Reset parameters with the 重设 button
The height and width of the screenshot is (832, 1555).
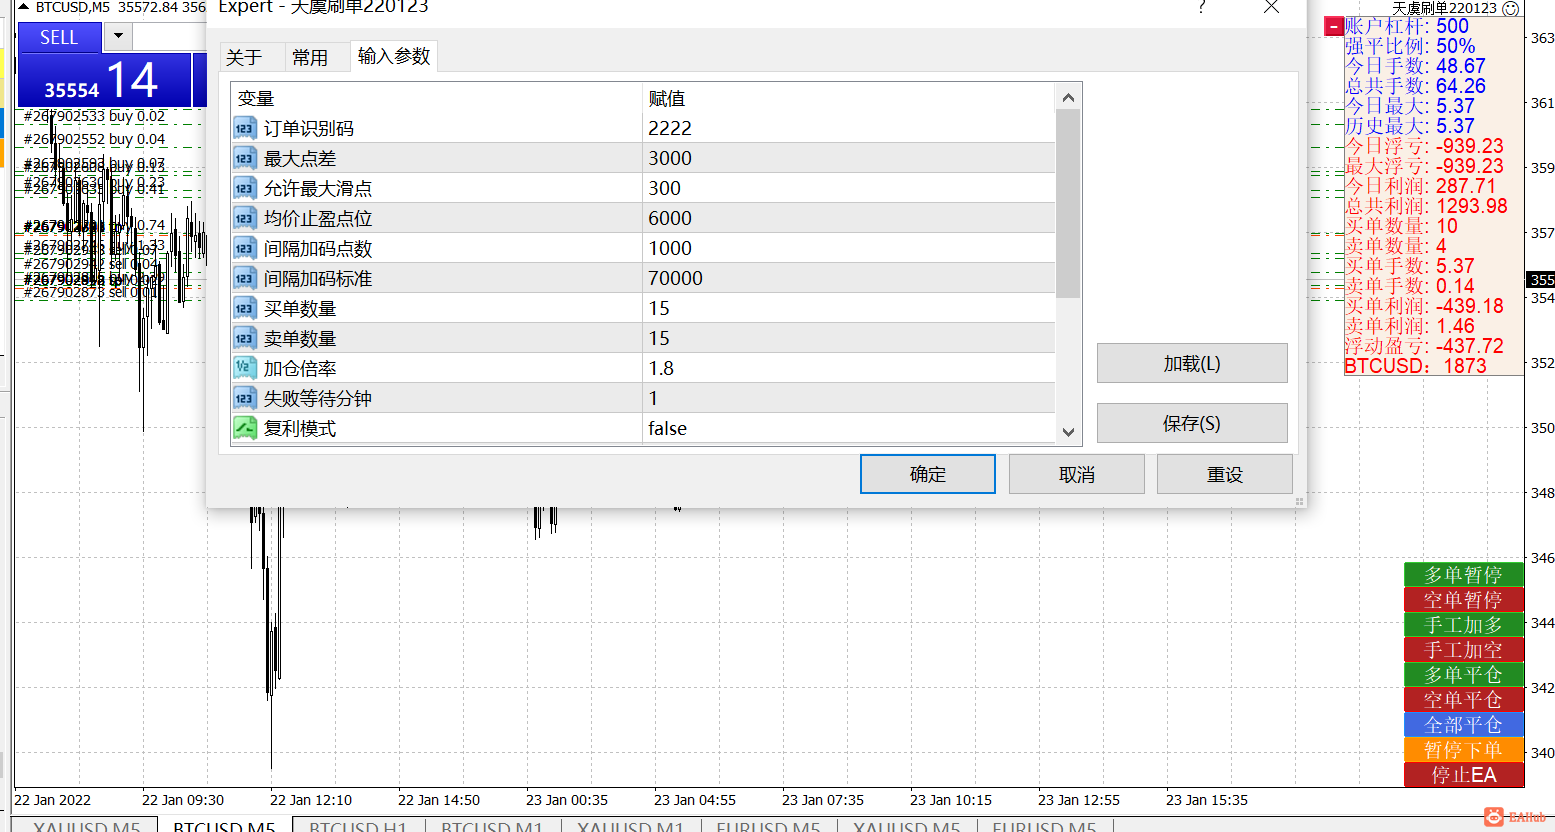[1225, 474]
